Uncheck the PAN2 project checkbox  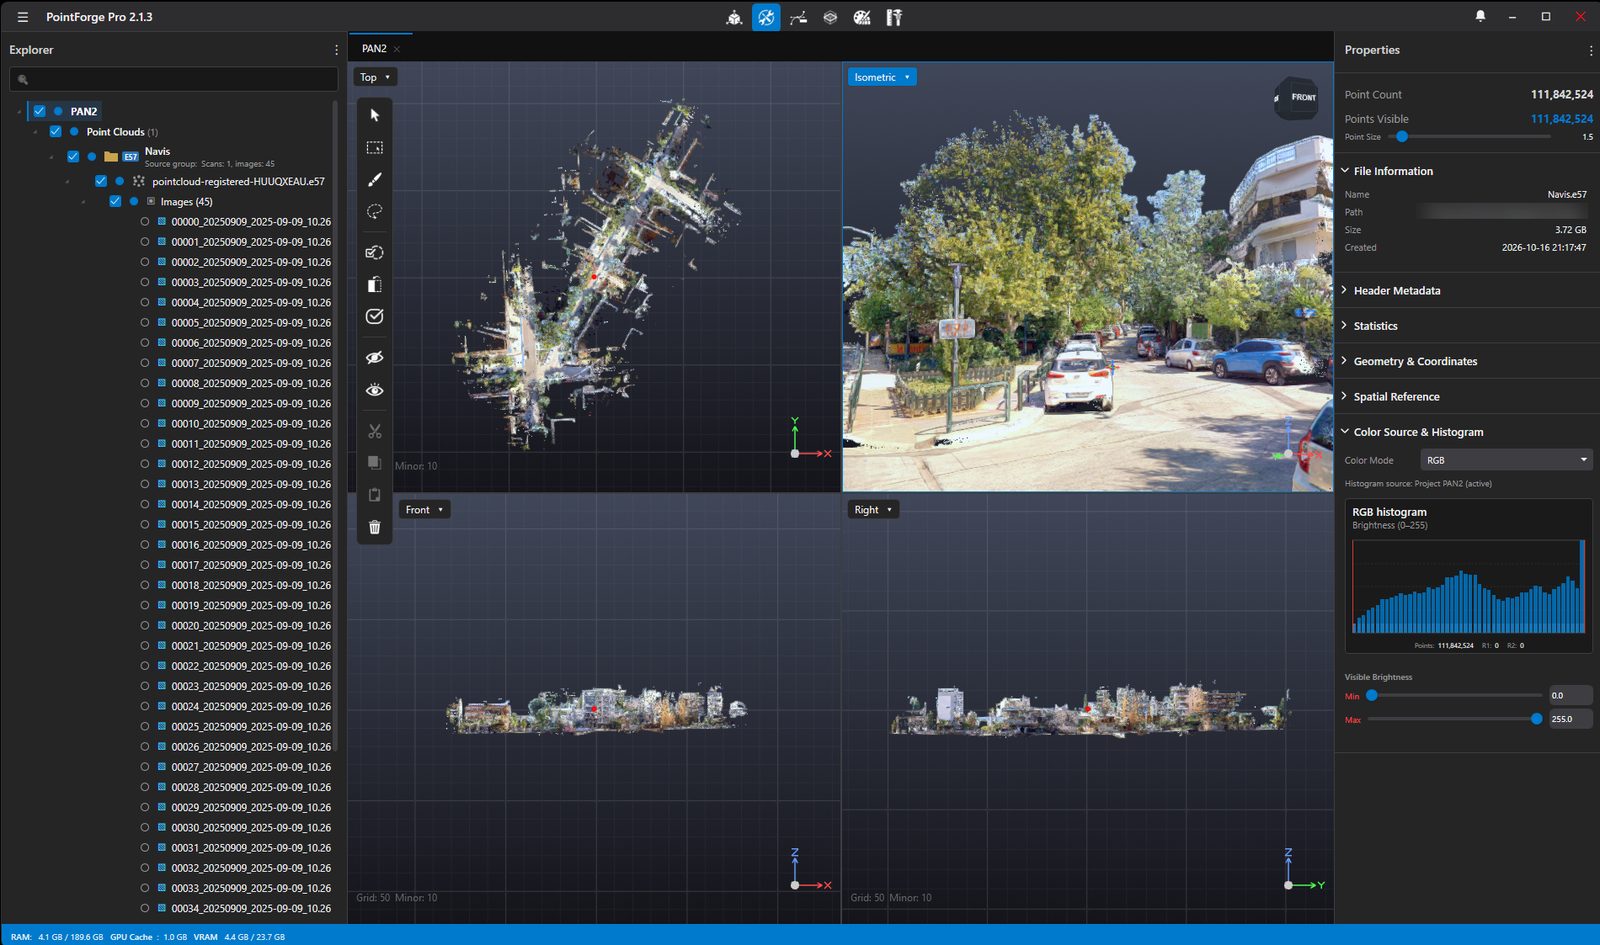(x=39, y=111)
